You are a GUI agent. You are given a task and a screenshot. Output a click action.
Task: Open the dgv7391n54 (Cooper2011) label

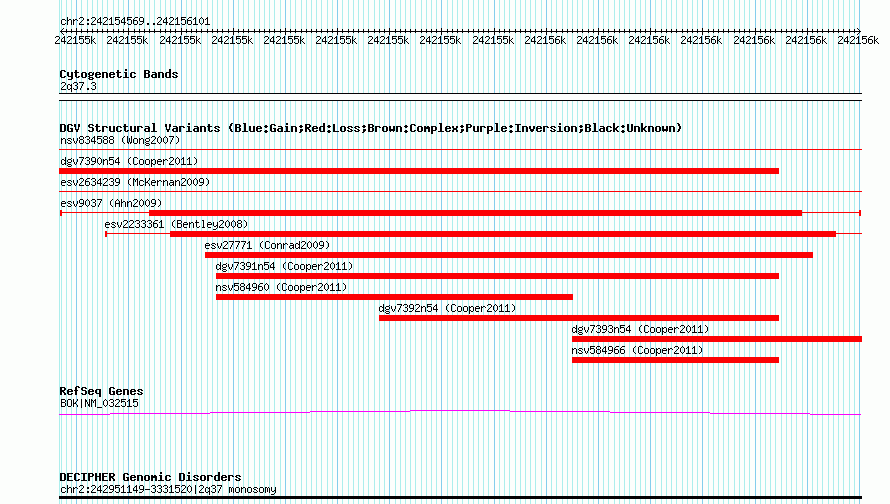point(284,266)
